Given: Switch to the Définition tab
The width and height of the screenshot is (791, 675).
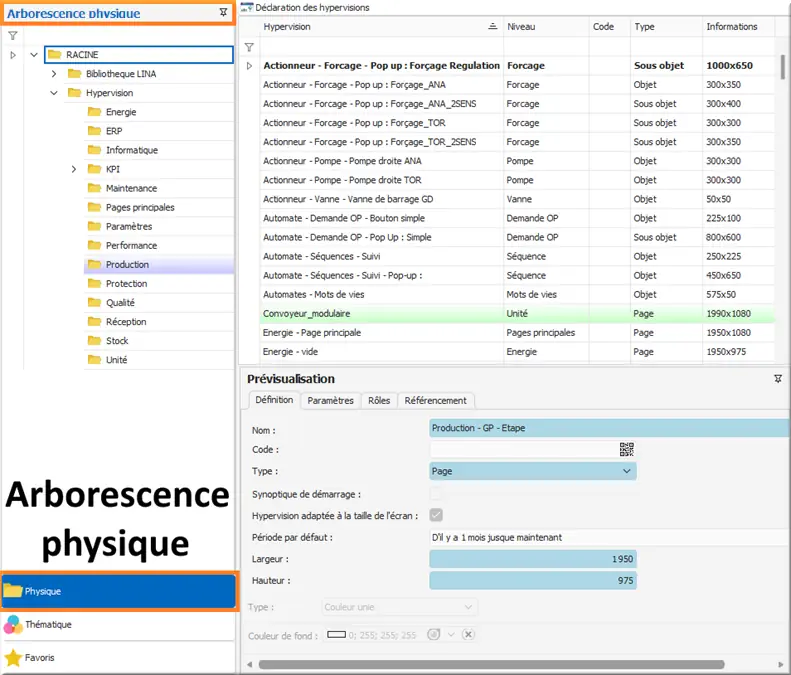Looking at the screenshot, I should coord(274,400).
